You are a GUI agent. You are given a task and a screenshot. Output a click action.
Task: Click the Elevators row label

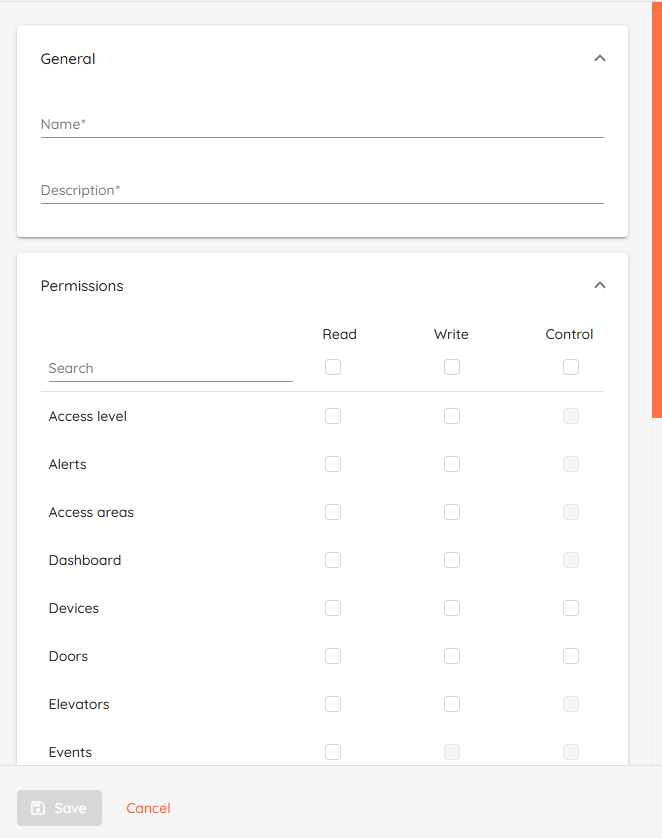click(x=79, y=705)
